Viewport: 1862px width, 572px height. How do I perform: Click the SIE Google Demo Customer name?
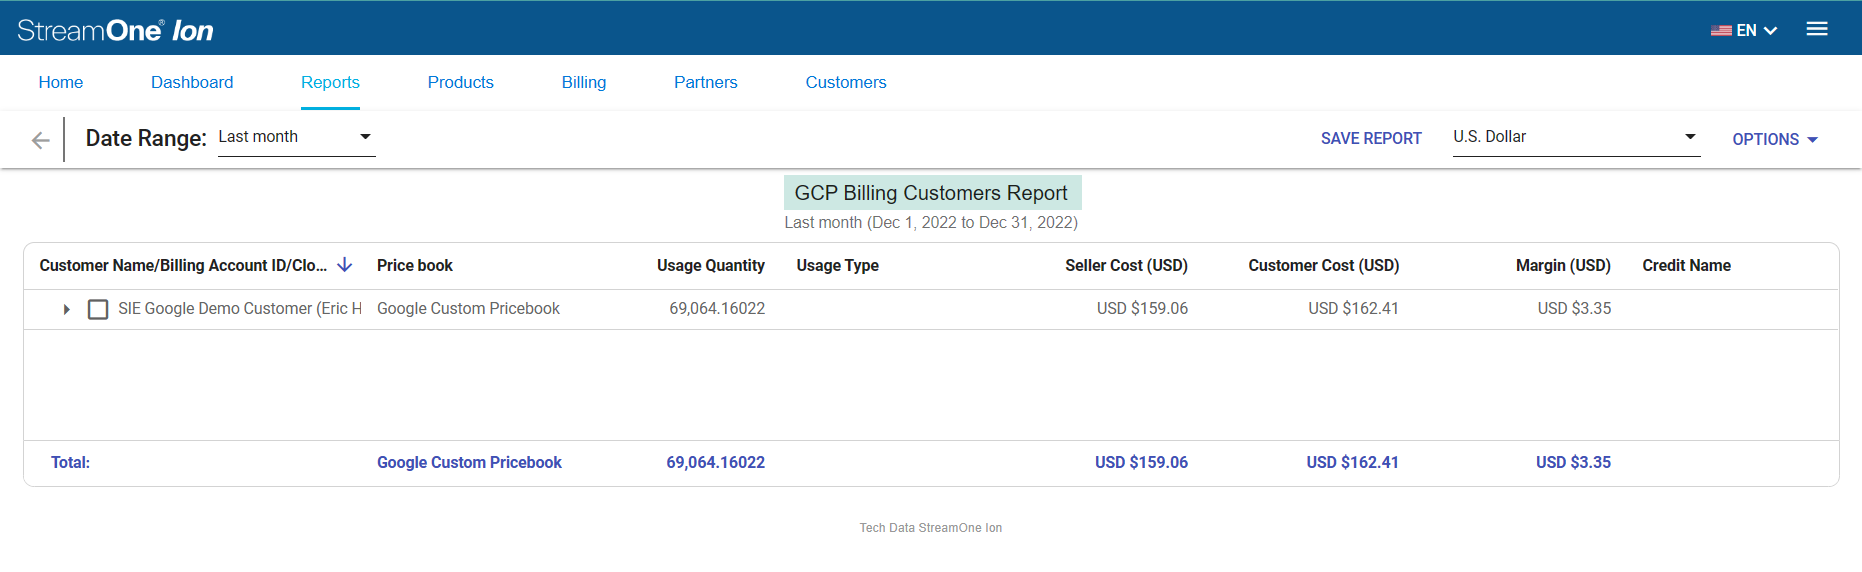(240, 309)
